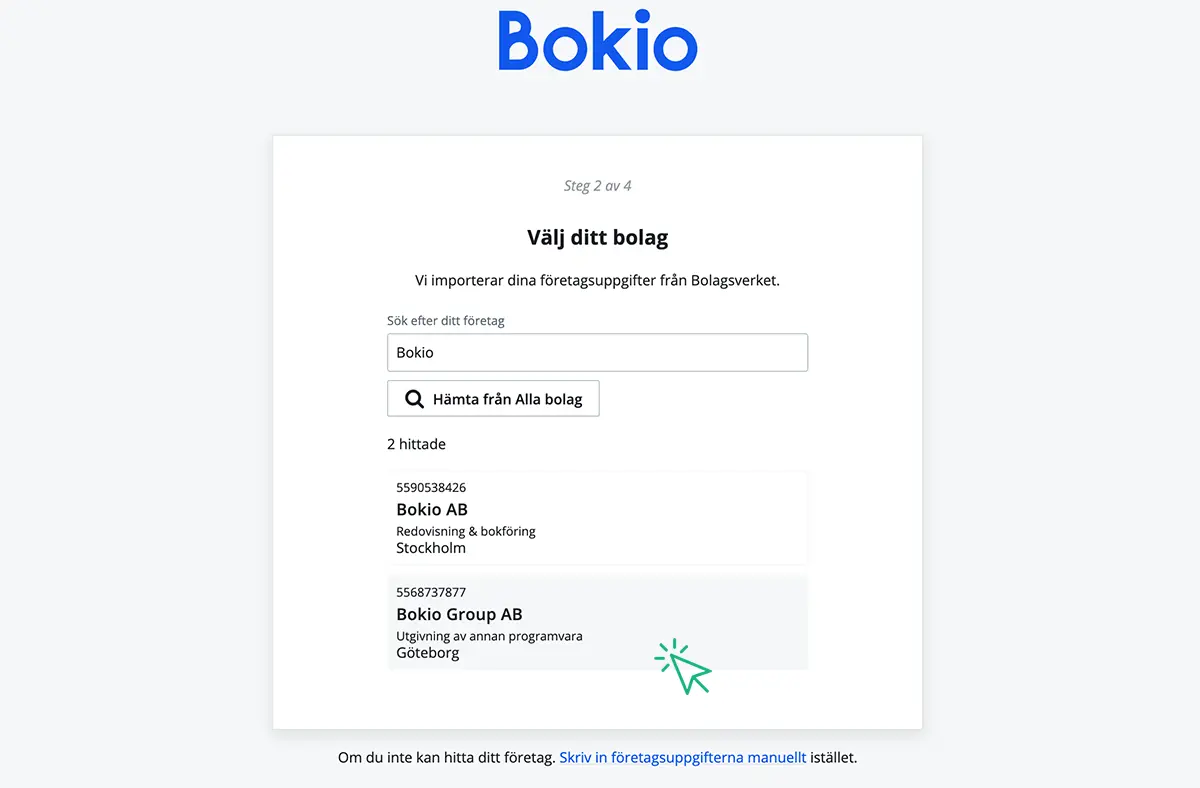The width and height of the screenshot is (1200, 788).
Task: Click organisation number 5568737877
Action: (431, 592)
